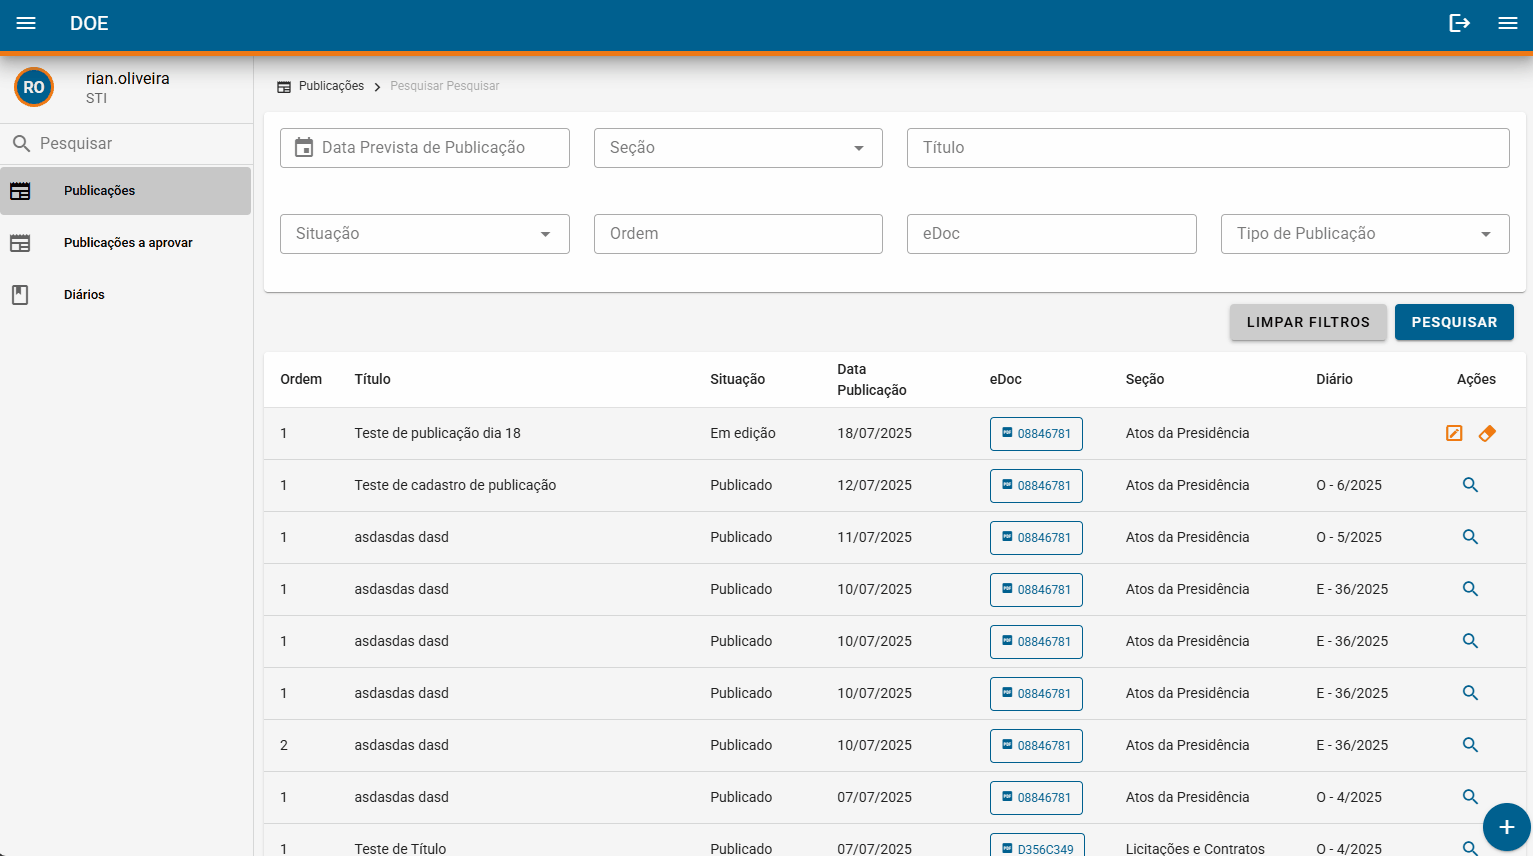
Task: Click the logout icon in header
Action: (x=1460, y=23)
